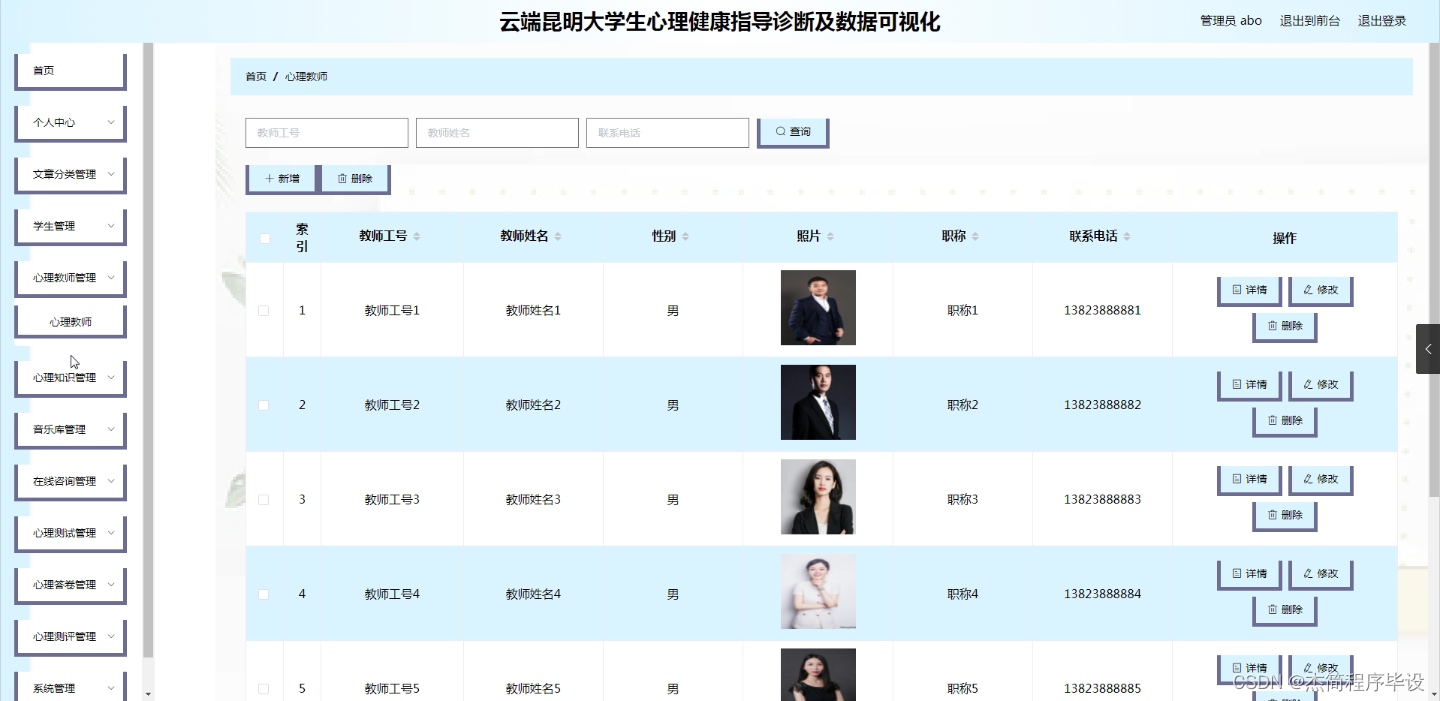Click the 删除 batch delete button
1440x701 pixels.
point(355,178)
